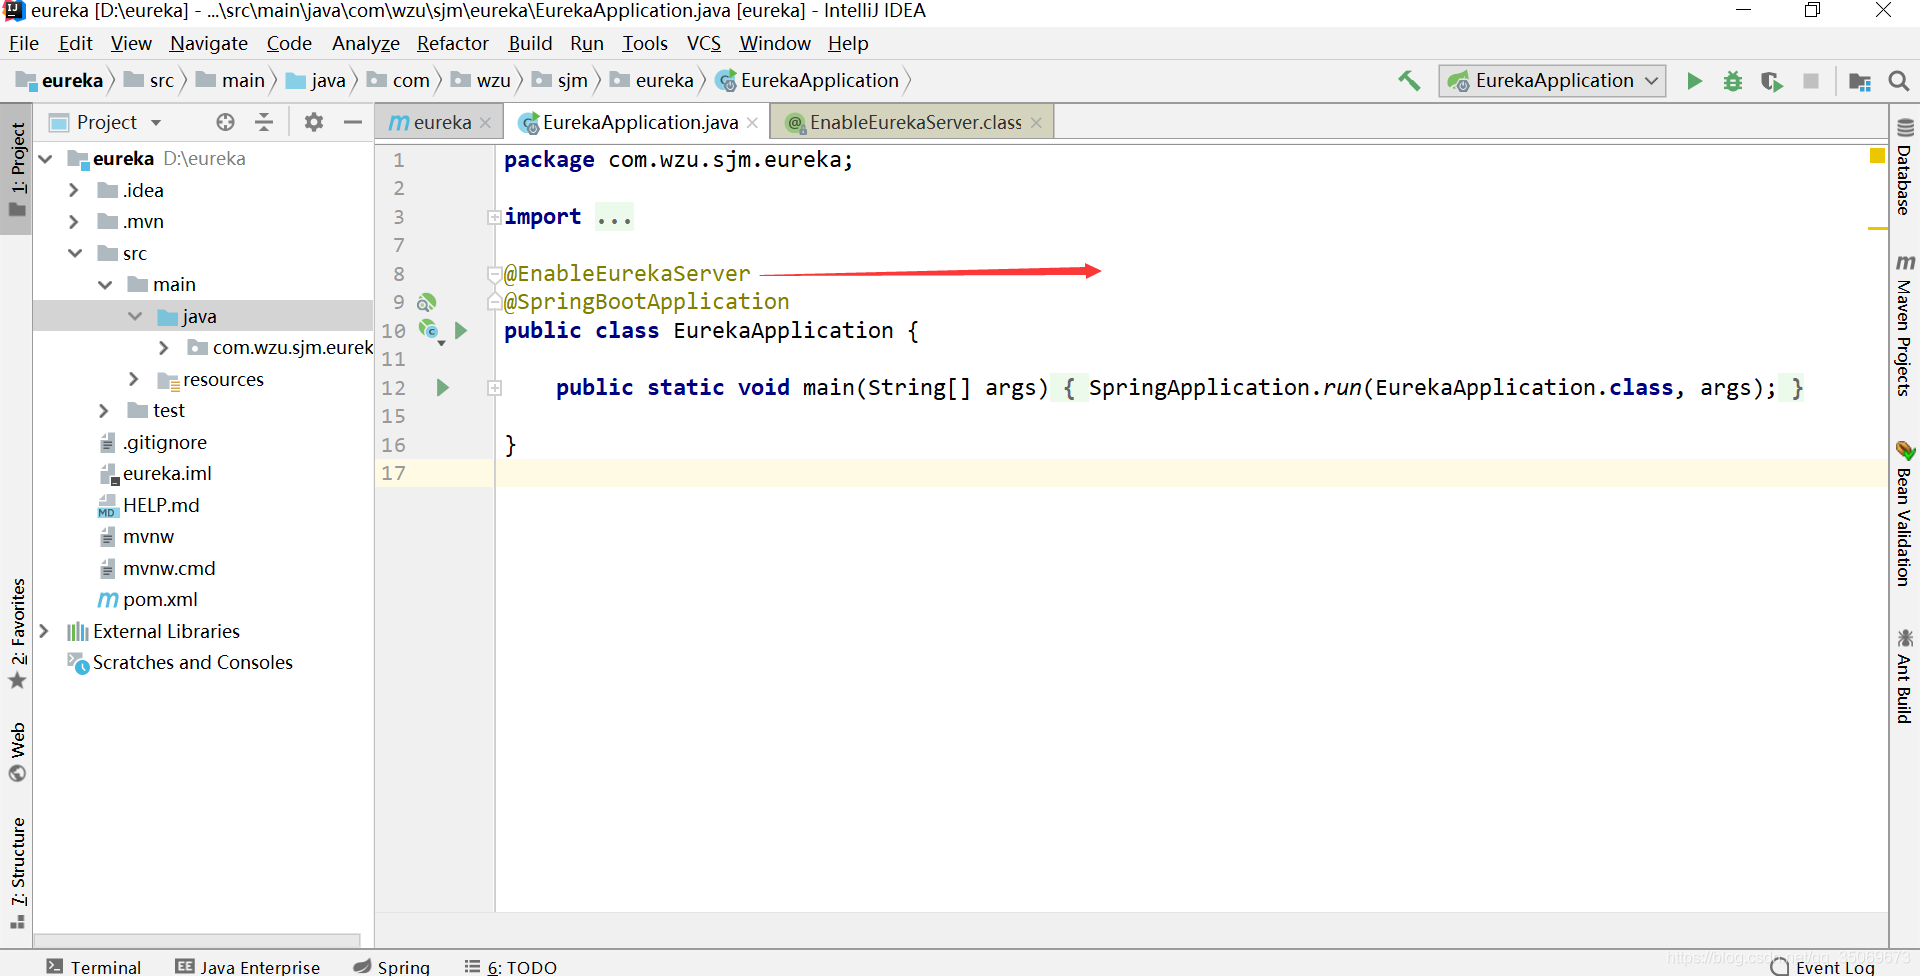Collapse the main folder

[x=106, y=285]
